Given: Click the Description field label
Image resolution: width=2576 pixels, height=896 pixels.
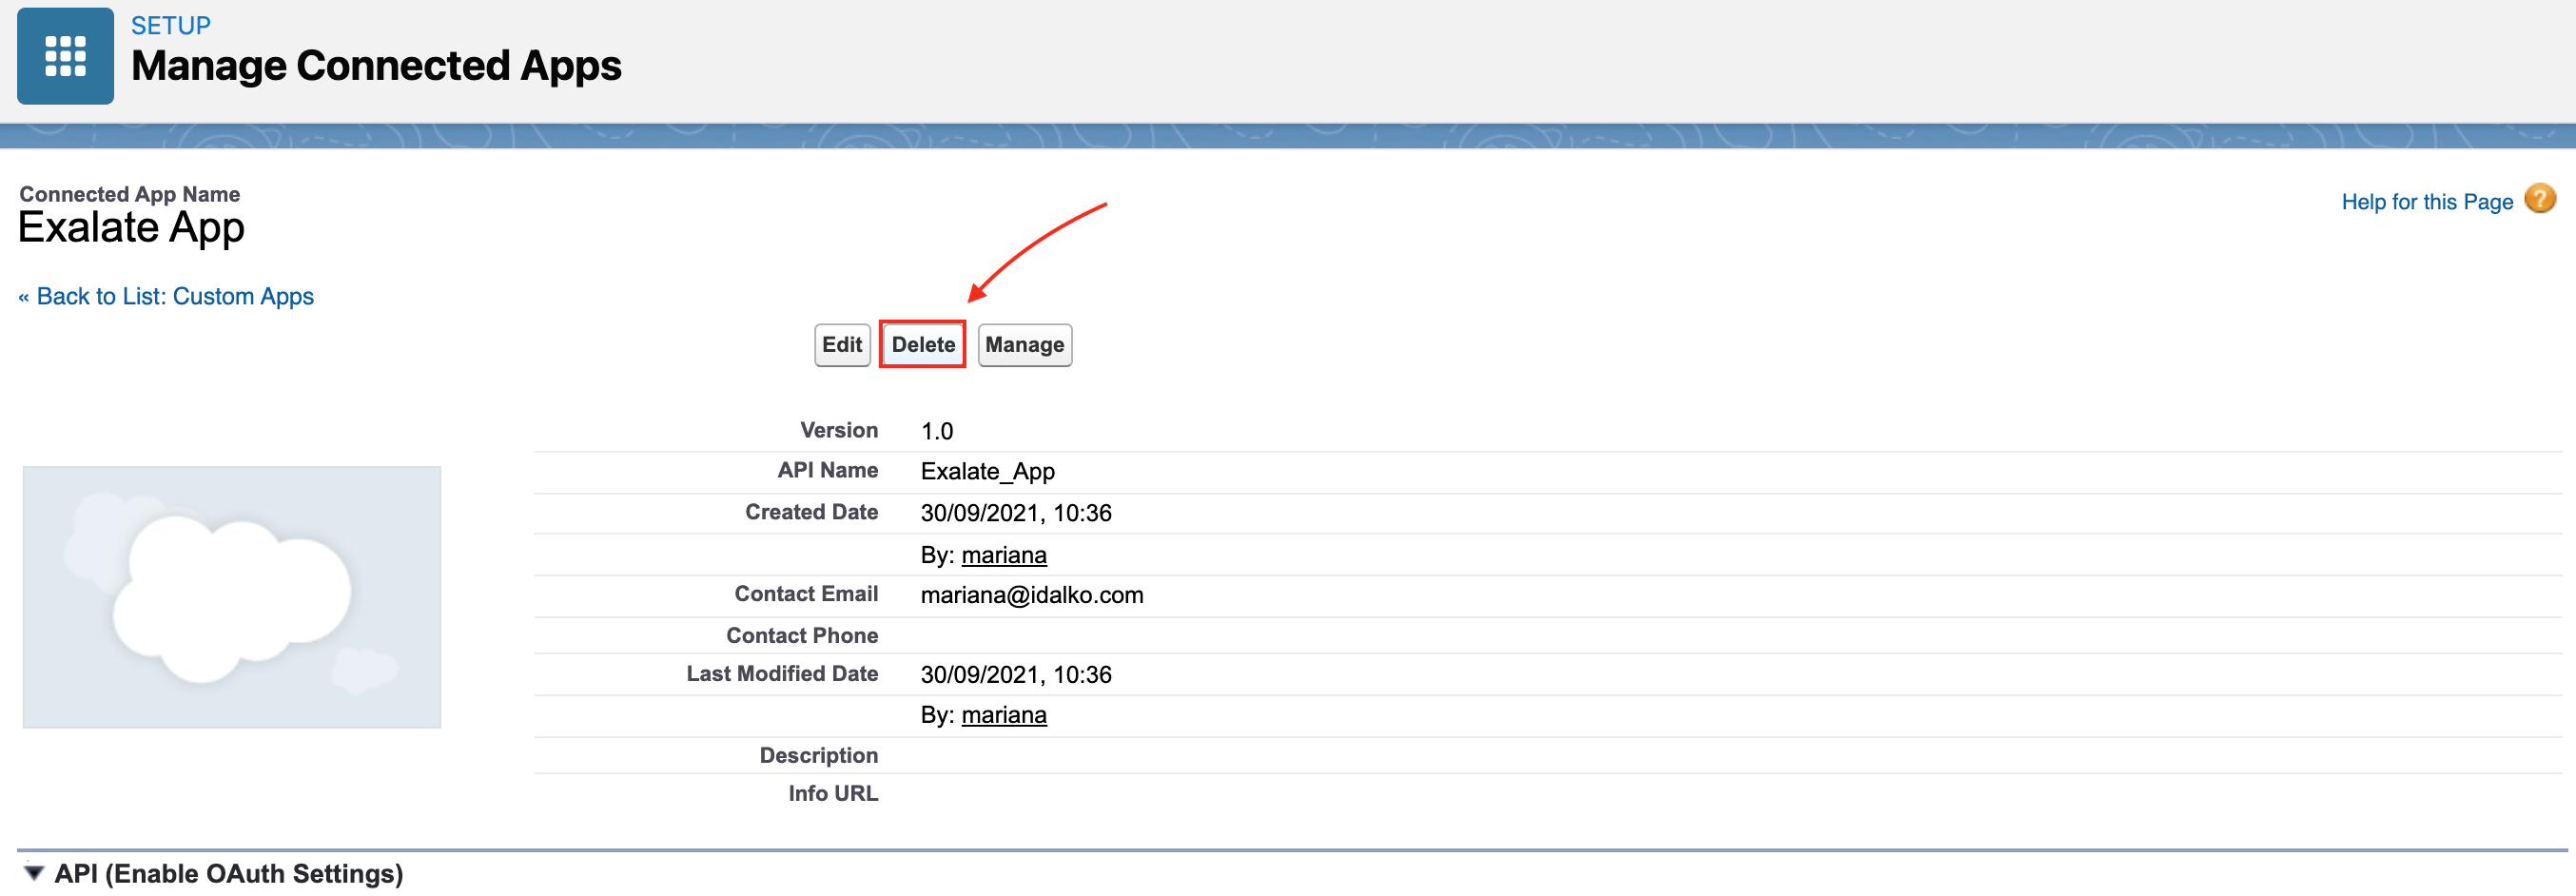Looking at the screenshot, I should click(819, 756).
